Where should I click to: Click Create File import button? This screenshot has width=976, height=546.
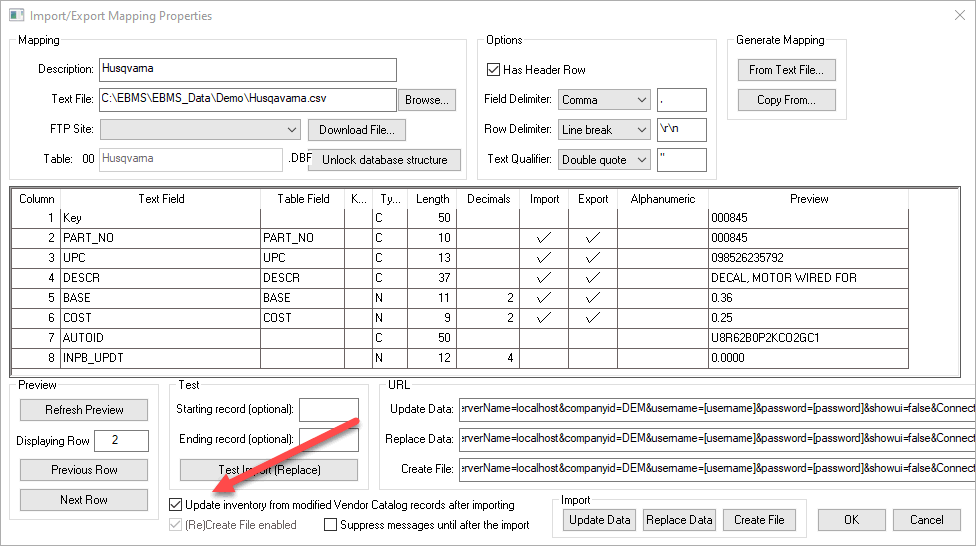click(x=759, y=520)
